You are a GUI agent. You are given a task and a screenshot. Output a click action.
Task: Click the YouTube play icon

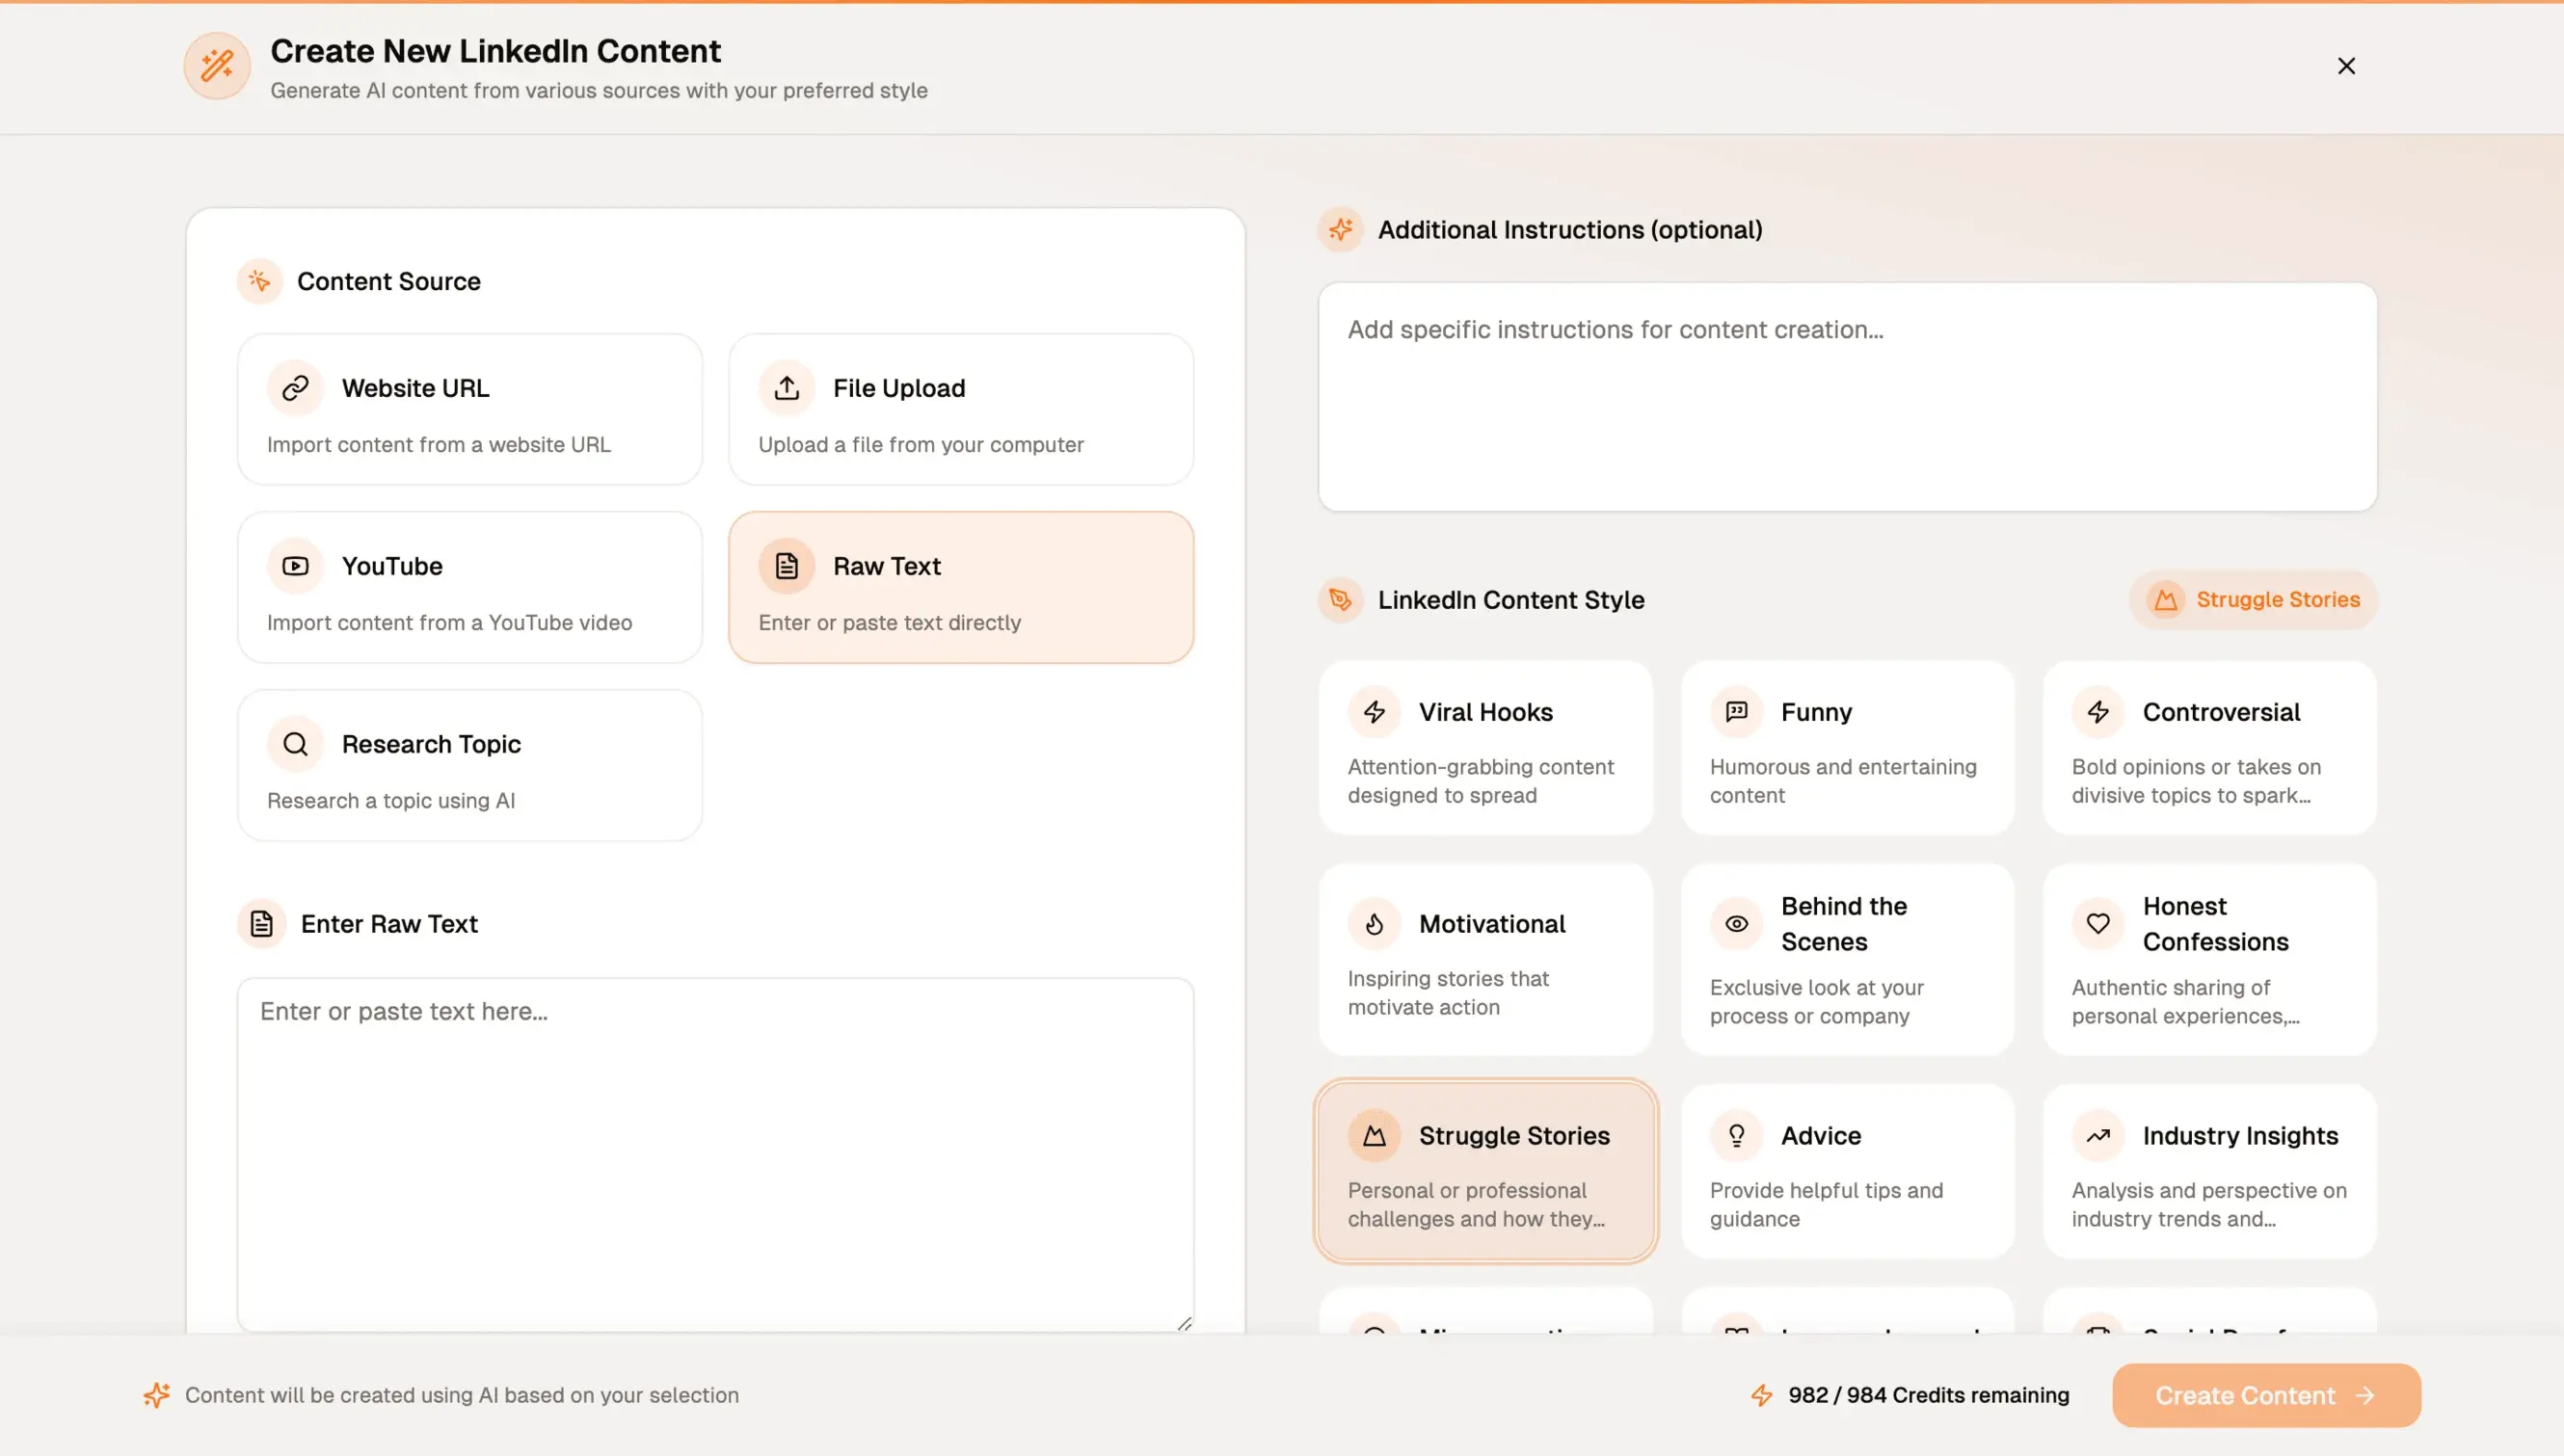pos(295,566)
